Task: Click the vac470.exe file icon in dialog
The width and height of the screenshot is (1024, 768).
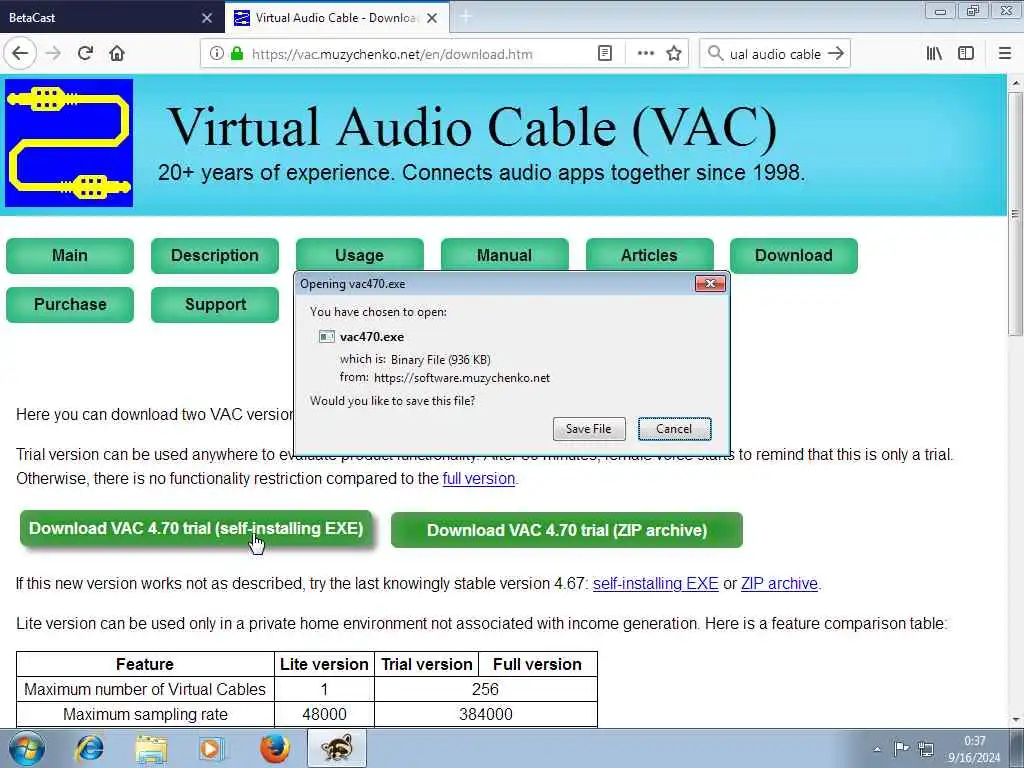Action: (x=327, y=337)
